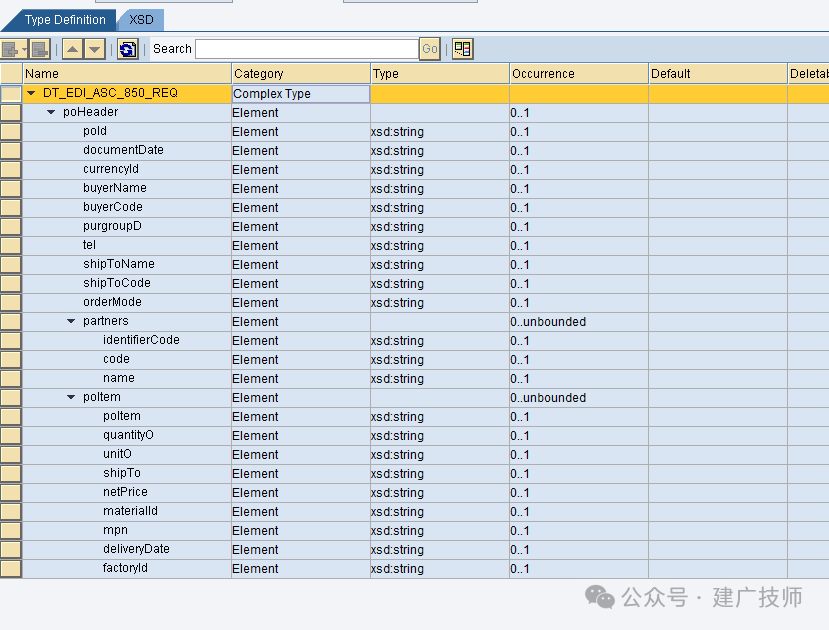
Task: Click the Go search button
Action: (430, 49)
